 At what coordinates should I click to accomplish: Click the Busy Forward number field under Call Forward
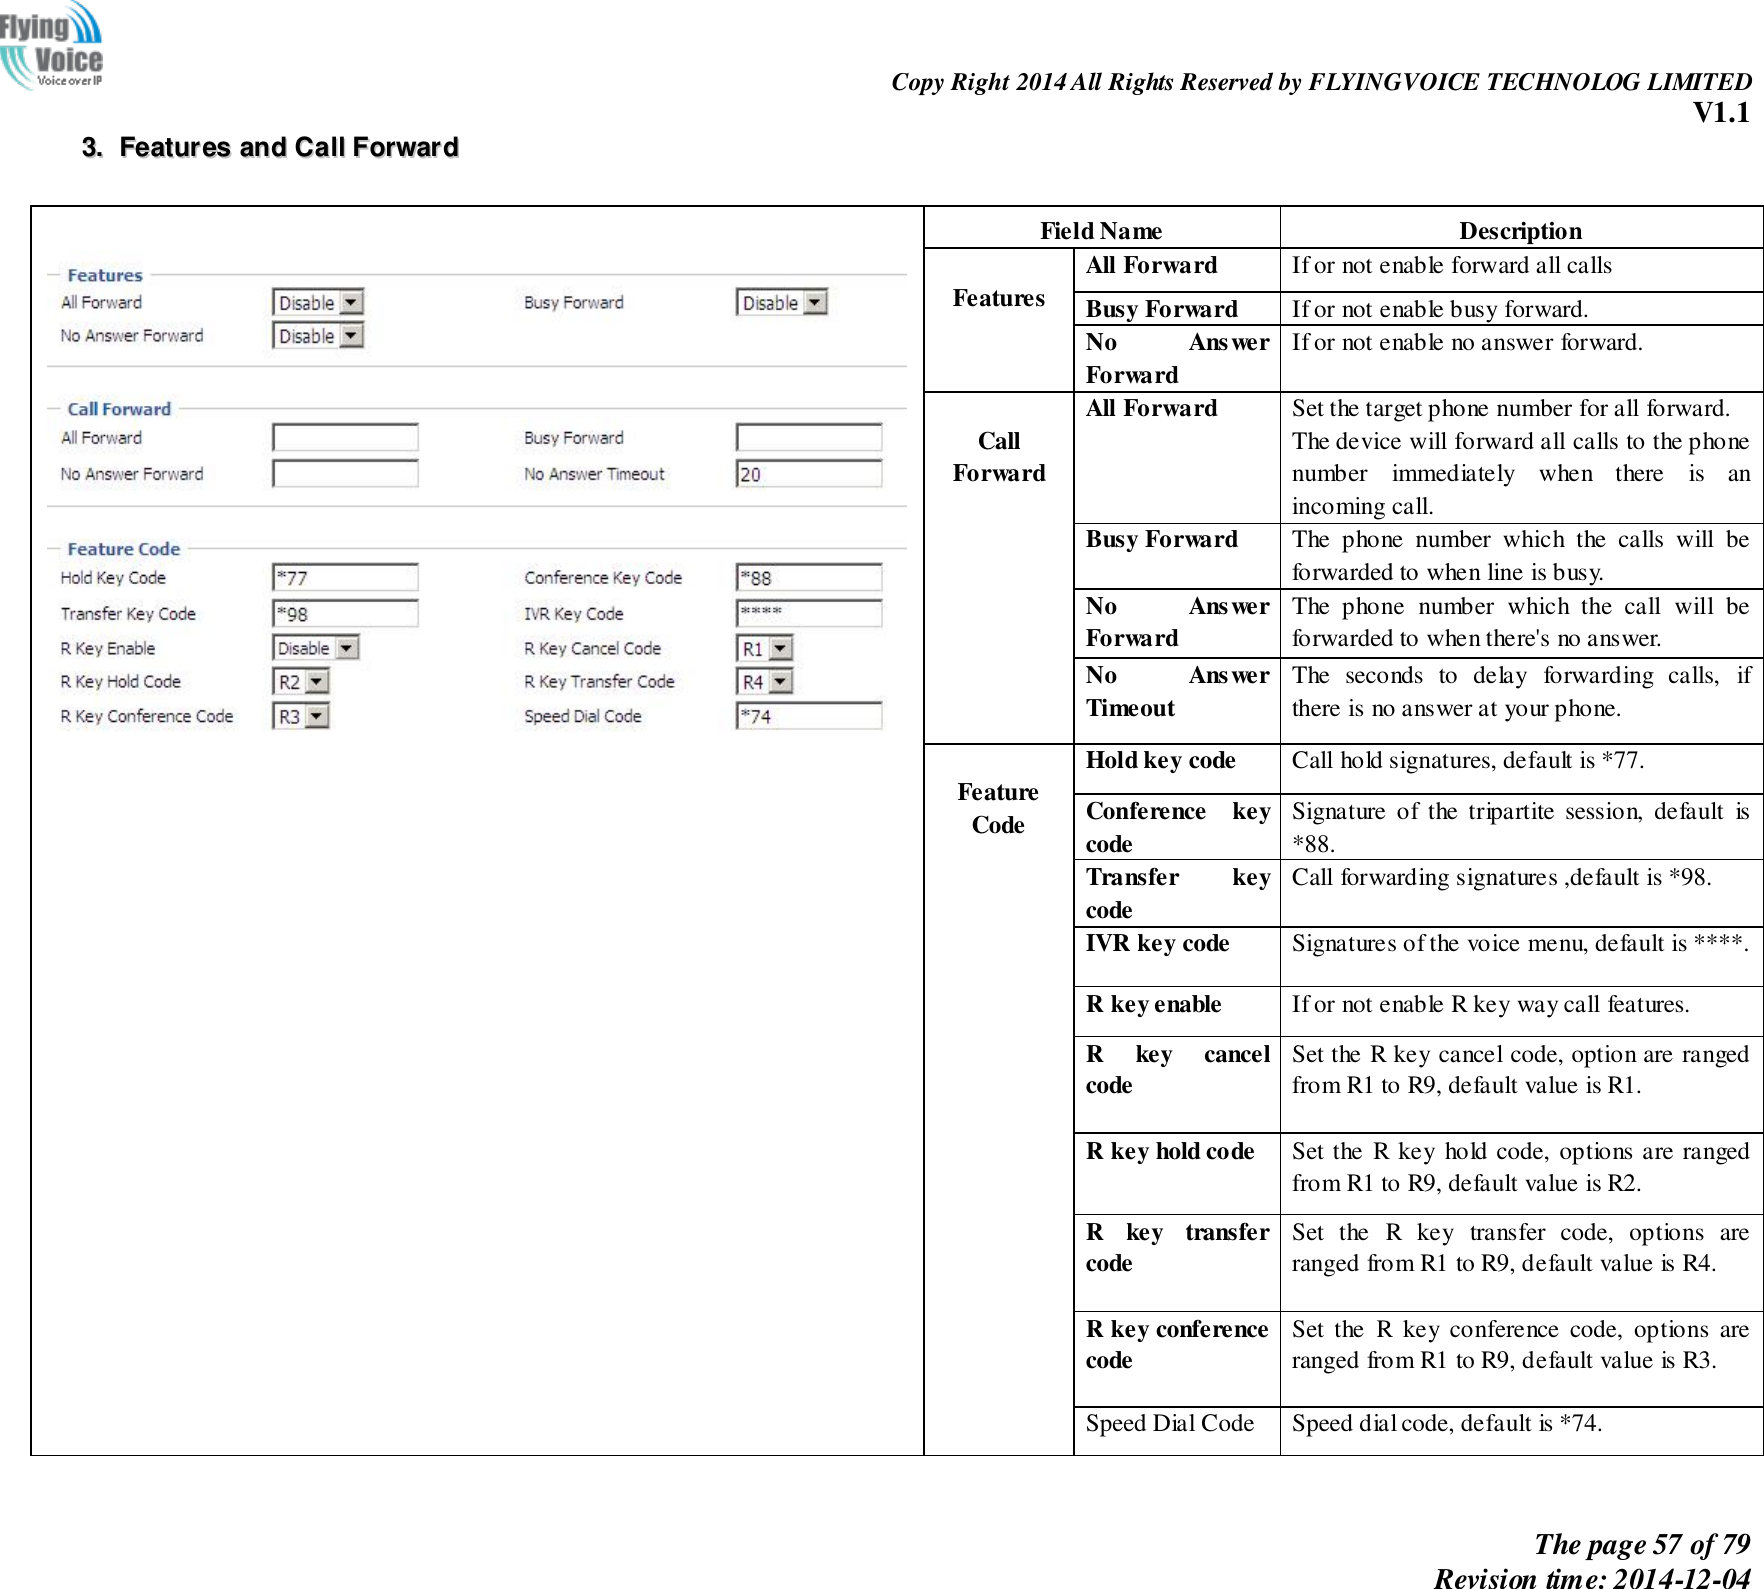pyautogui.click(x=809, y=437)
